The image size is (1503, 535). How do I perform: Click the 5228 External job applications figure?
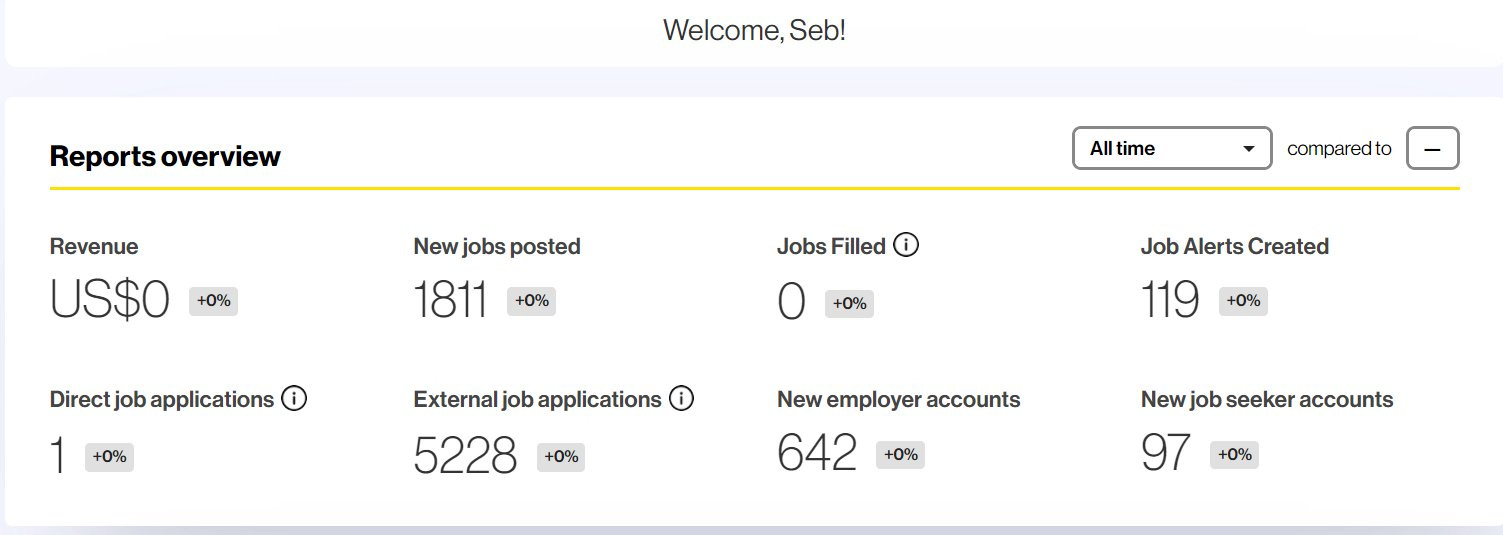[x=465, y=456]
